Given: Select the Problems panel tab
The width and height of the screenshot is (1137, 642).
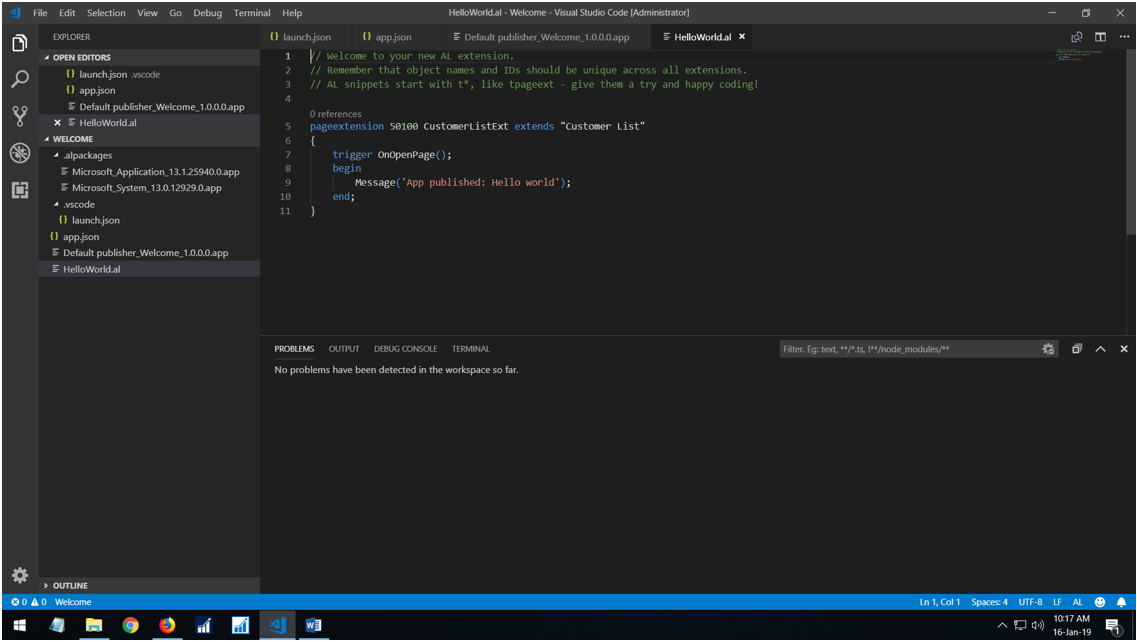Looking at the screenshot, I should (x=294, y=349).
